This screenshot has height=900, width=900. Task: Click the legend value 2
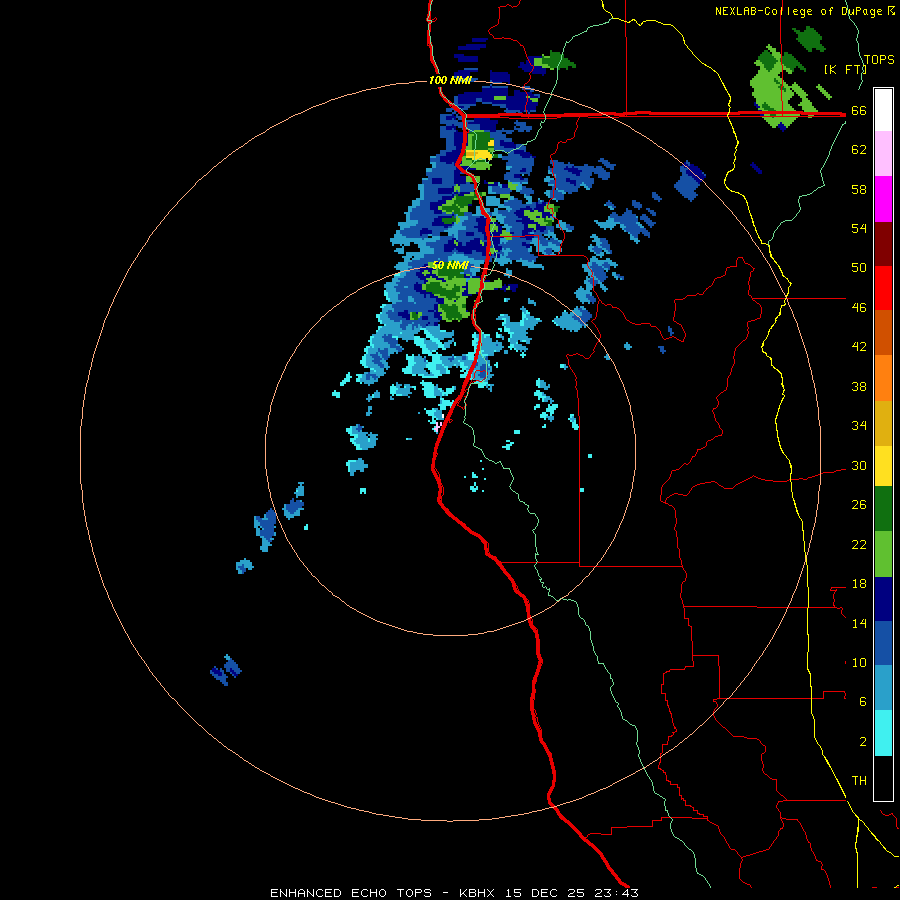(863, 742)
